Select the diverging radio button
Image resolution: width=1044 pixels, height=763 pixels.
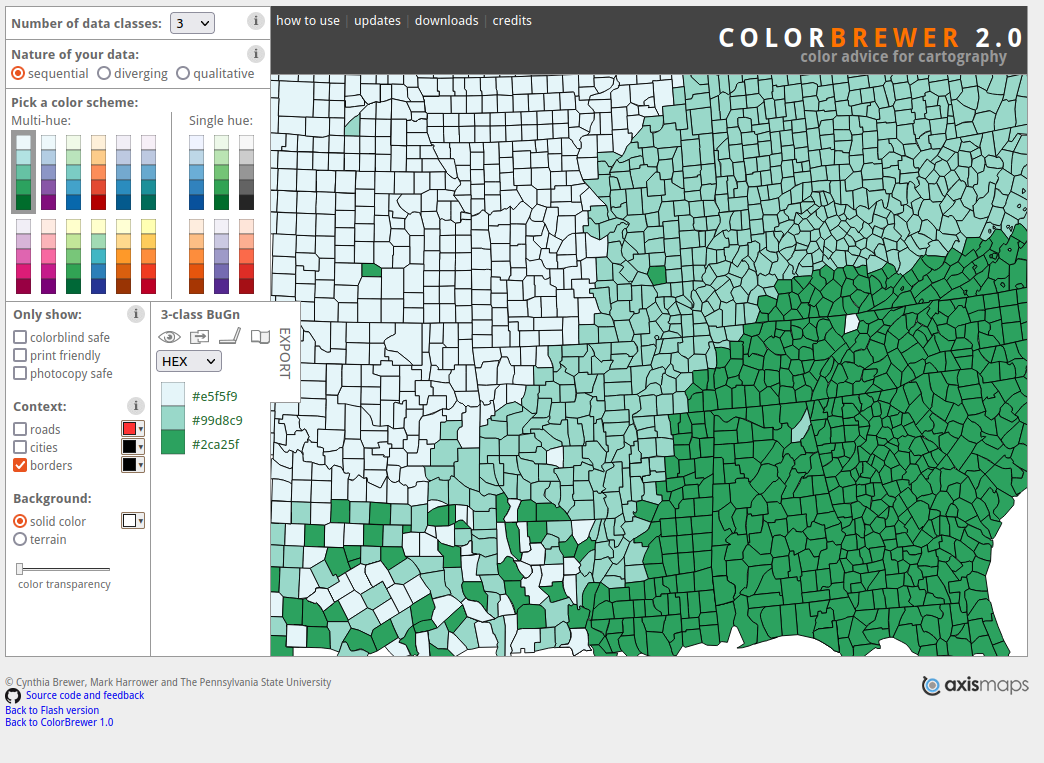click(105, 73)
